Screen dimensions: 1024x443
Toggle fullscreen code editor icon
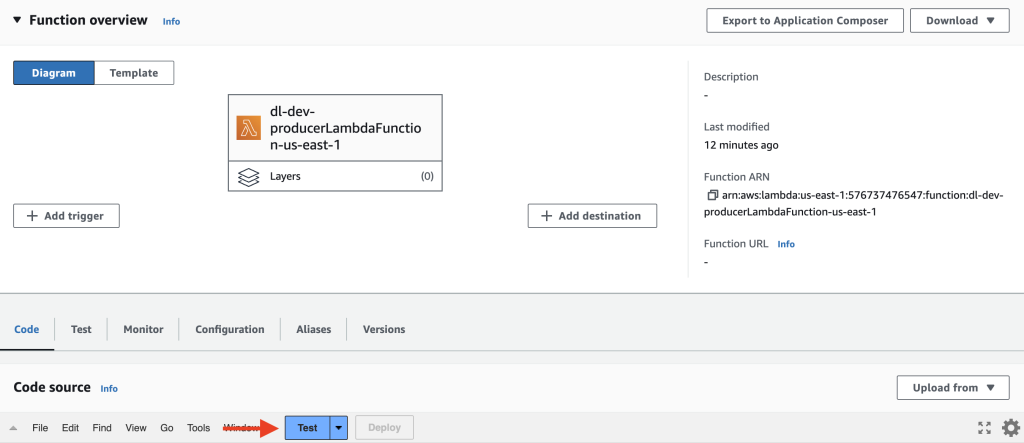coord(984,428)
